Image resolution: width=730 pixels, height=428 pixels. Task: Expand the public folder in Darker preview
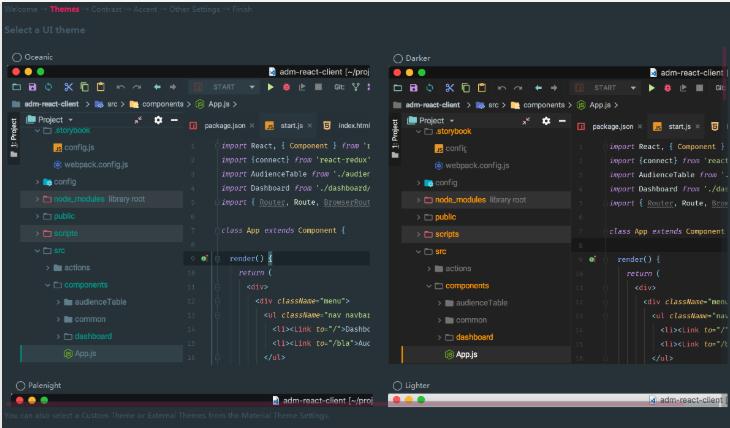418,217
